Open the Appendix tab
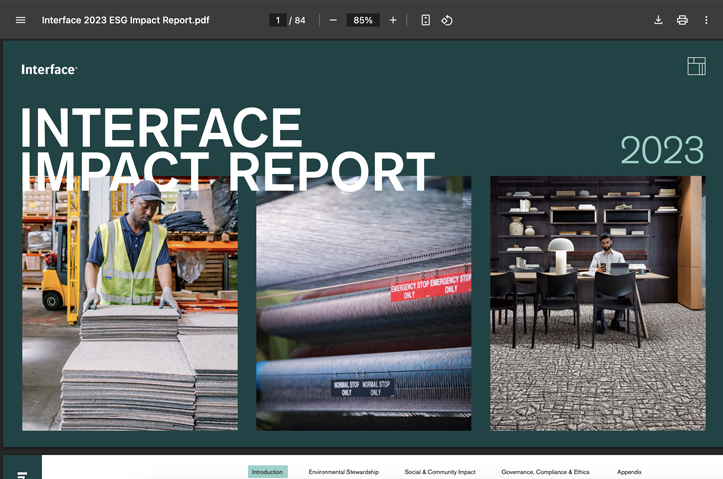The width and height of the screenshot is (723, 479). (x=629, y=472)
